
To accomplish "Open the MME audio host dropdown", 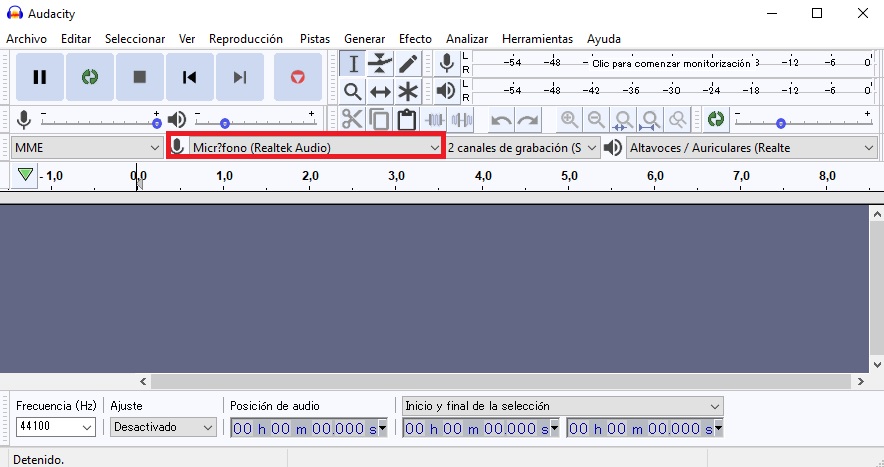I will 87,148.
